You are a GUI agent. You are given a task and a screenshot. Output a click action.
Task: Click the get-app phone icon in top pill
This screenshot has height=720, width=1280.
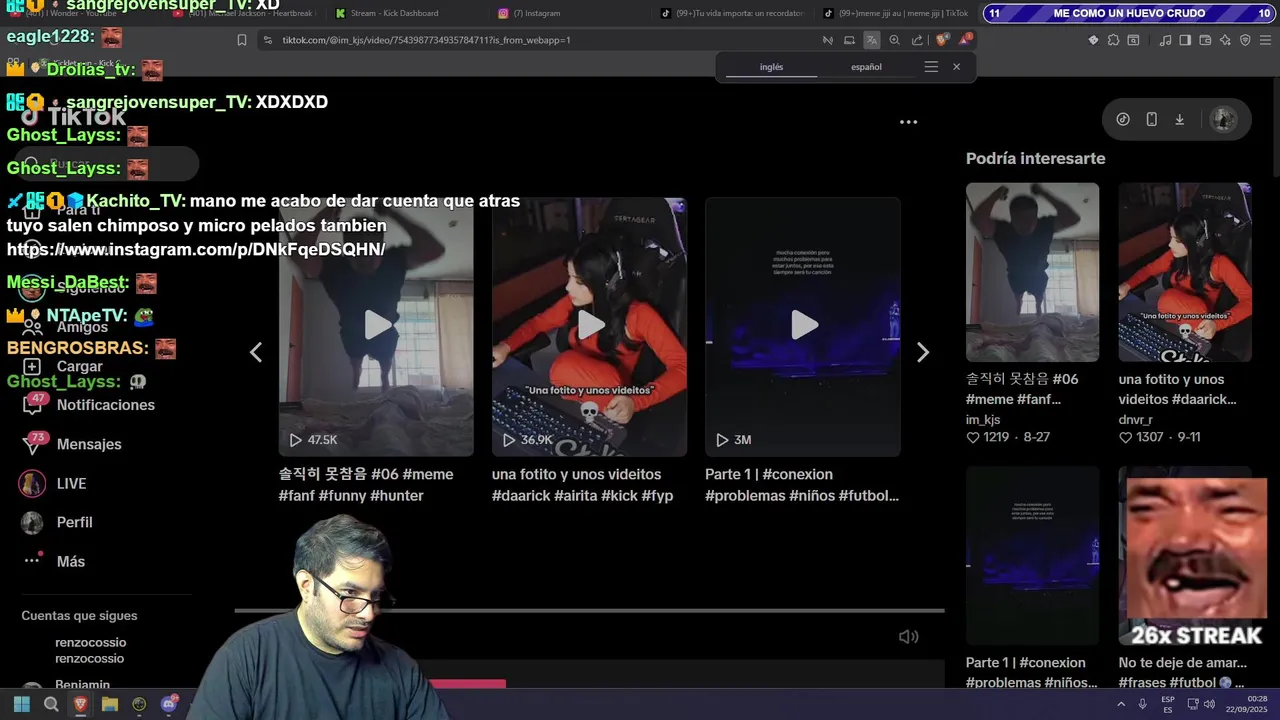tap(1151, 119)
